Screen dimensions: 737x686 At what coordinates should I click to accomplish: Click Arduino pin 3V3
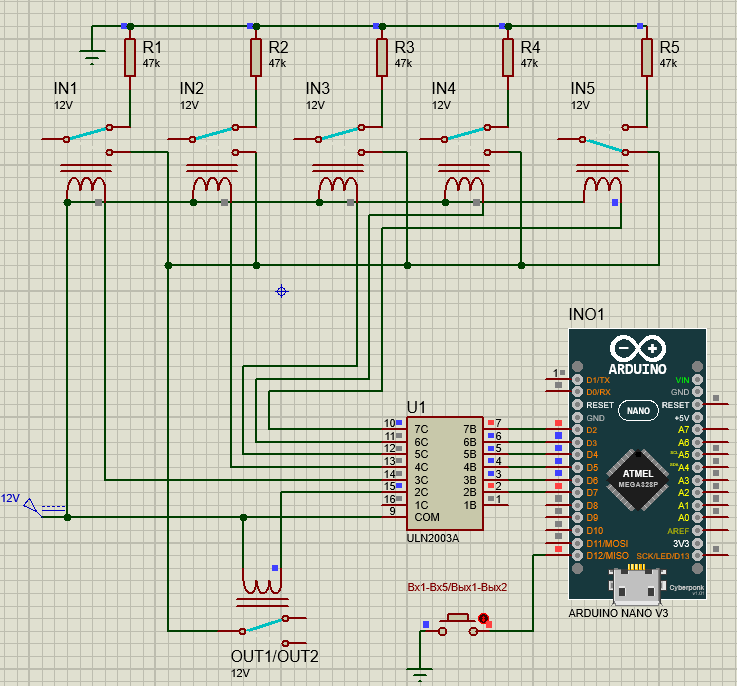(697, 543)
